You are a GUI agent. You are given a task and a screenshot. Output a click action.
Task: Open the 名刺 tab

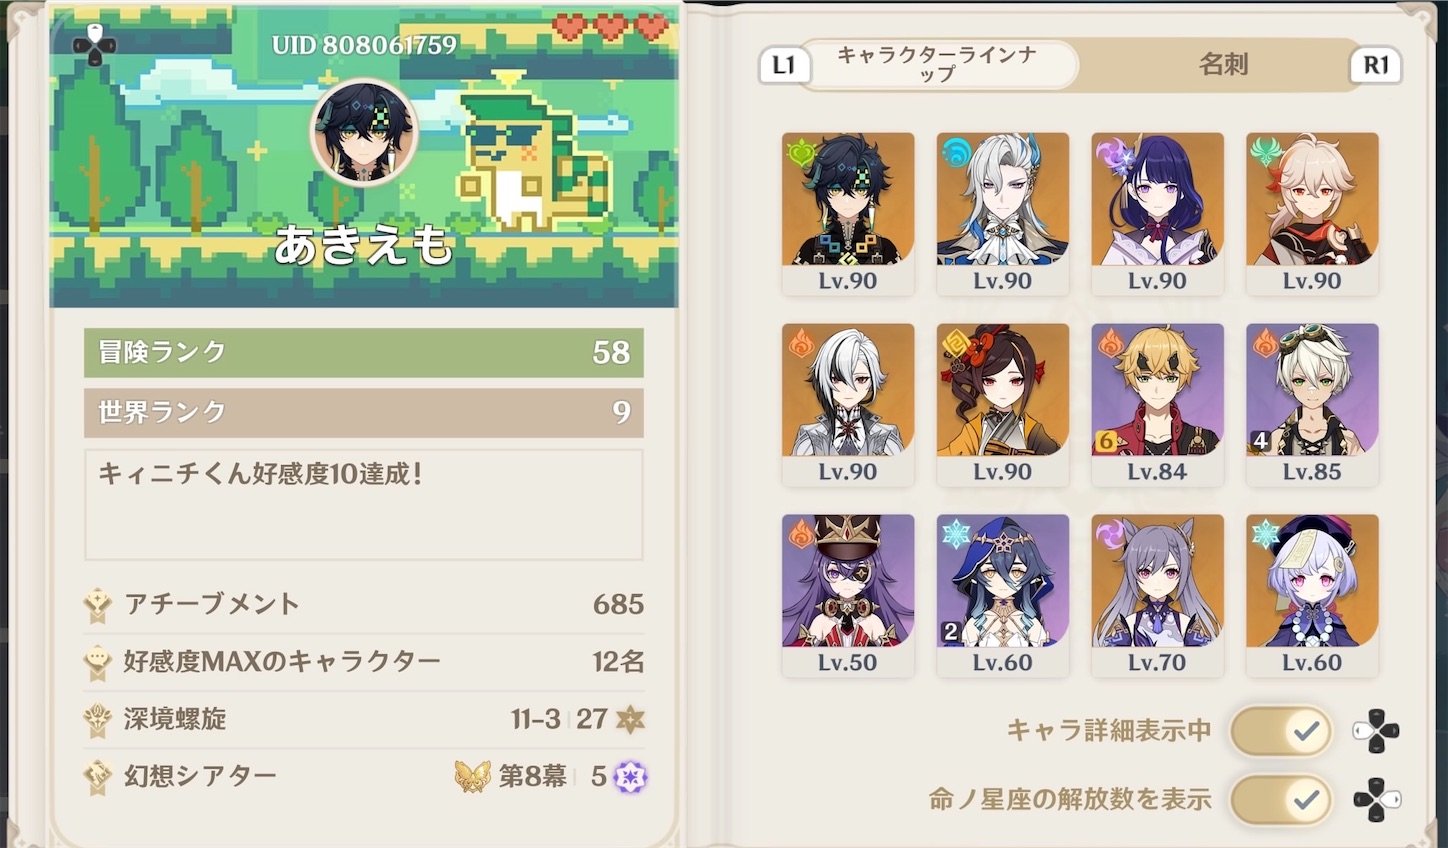click(x=1223, y=65)
